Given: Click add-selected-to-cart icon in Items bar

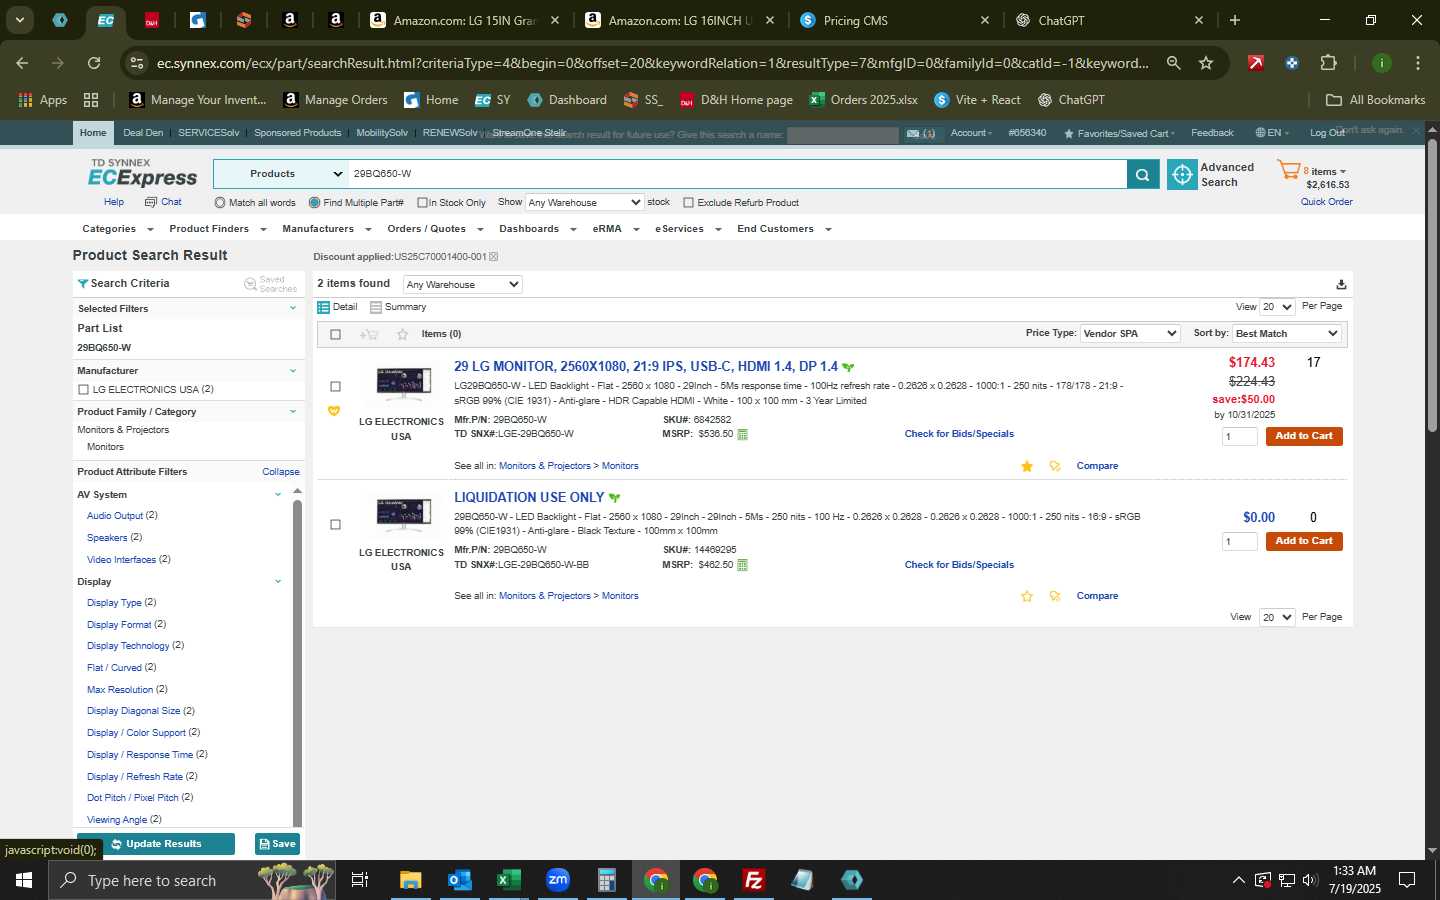Looking at the screenshot, I should (x=369, y=335).
